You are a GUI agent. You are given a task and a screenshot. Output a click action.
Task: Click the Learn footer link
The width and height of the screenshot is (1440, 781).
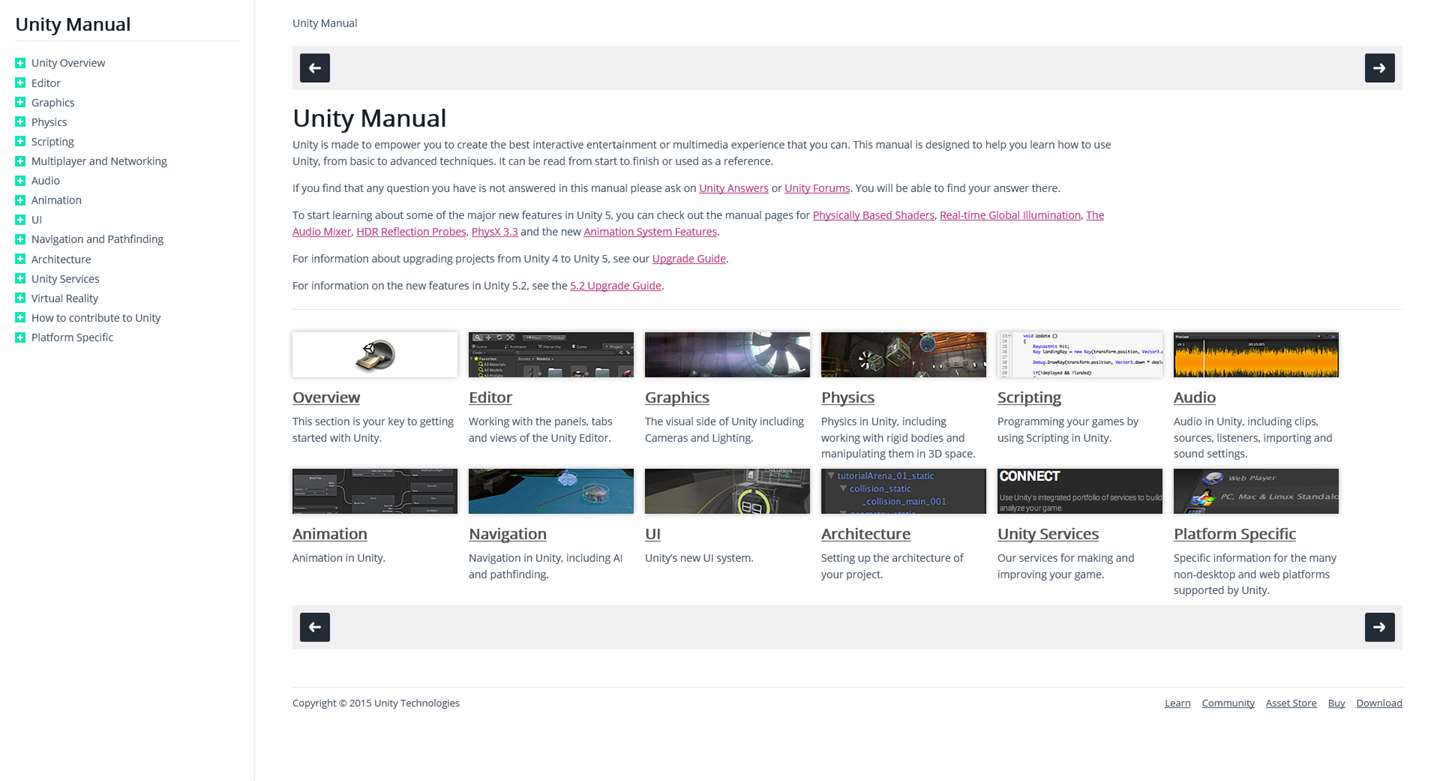[1177, 703]
